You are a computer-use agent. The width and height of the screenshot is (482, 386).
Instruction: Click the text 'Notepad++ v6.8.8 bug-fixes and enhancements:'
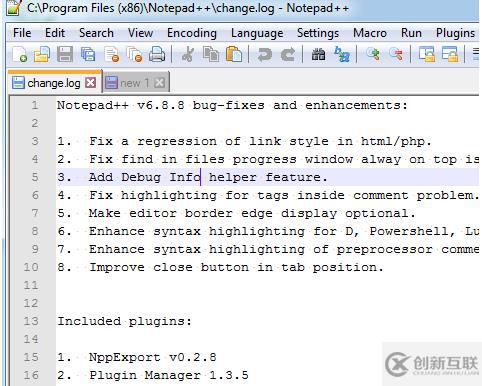point(232,105)
